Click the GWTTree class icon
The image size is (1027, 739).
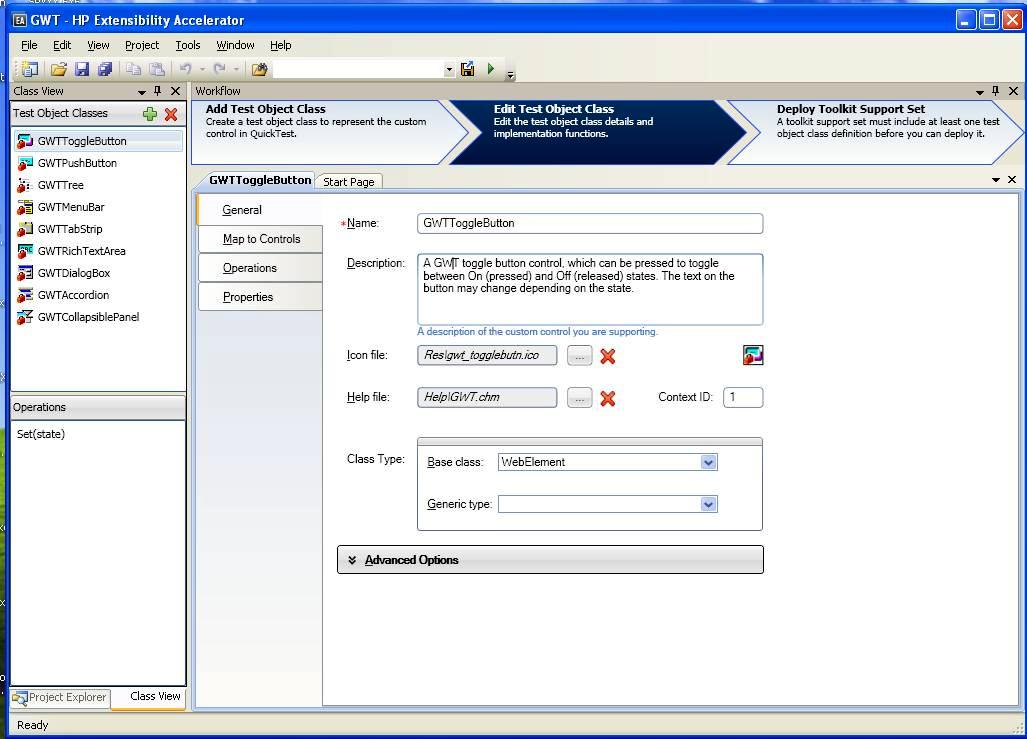click(x=25, y=185)
